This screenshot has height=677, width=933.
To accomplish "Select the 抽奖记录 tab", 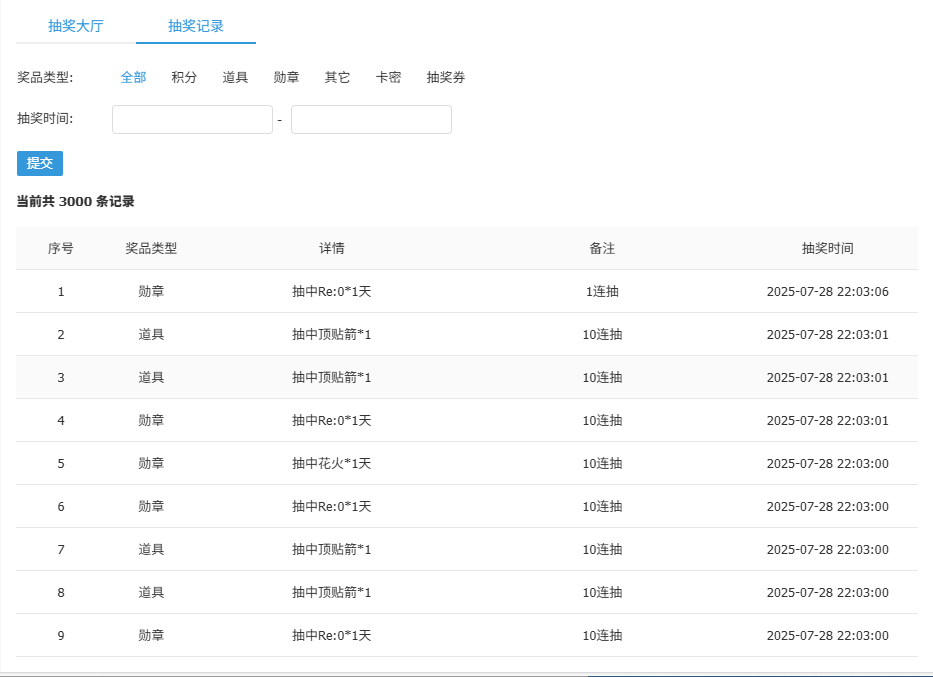I will (x=195, y=25).
